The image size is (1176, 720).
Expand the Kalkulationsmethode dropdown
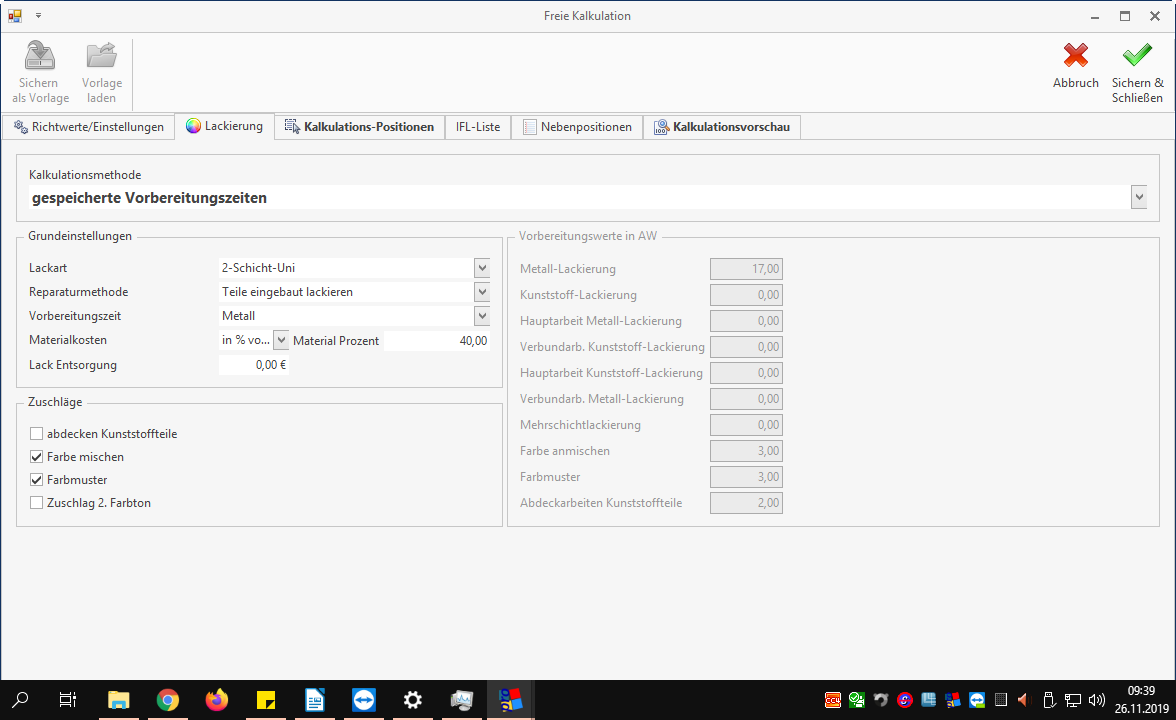point(1139,198)
